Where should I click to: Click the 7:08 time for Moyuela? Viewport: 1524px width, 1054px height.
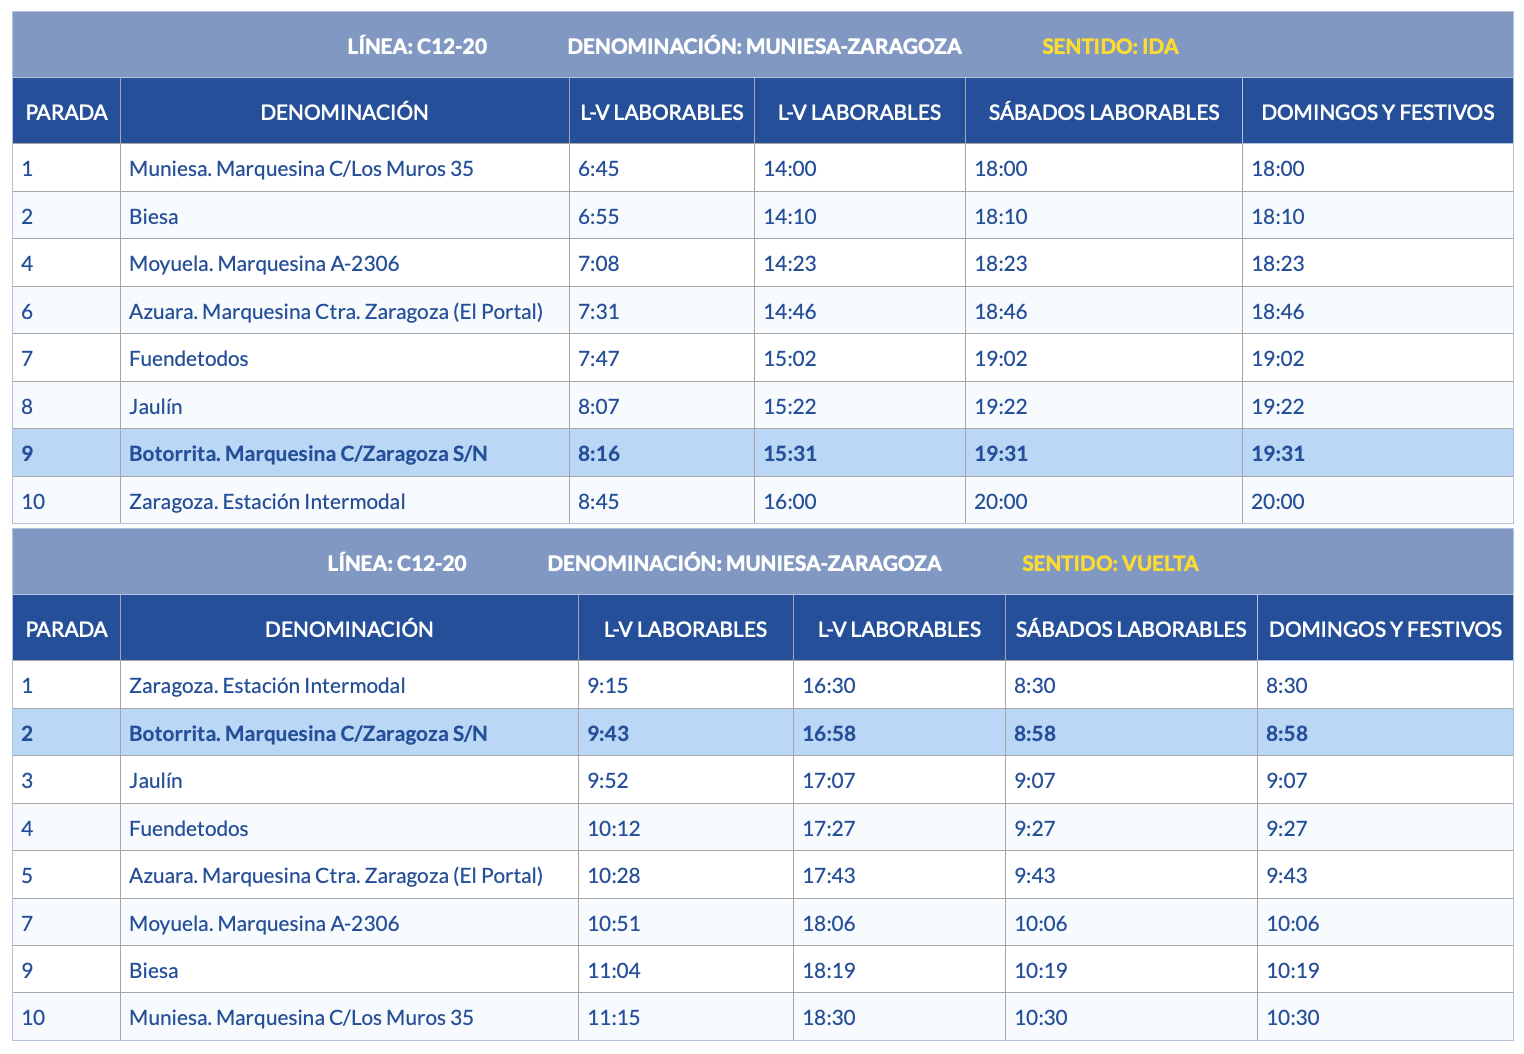click(x=599, y=264)
